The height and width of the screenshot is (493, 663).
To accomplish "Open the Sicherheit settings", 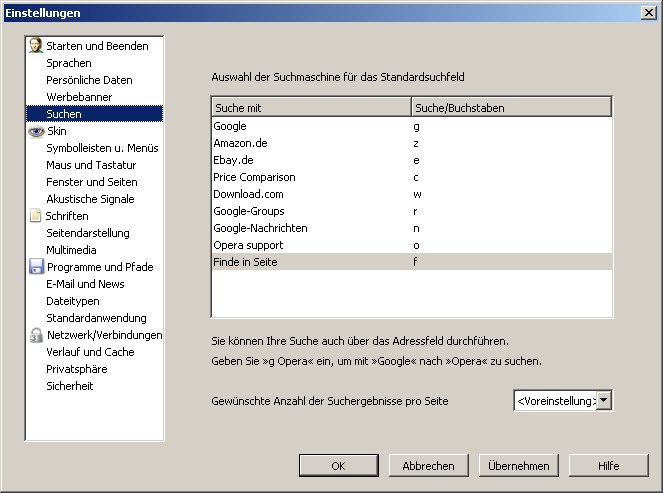I will click(70, 386).
